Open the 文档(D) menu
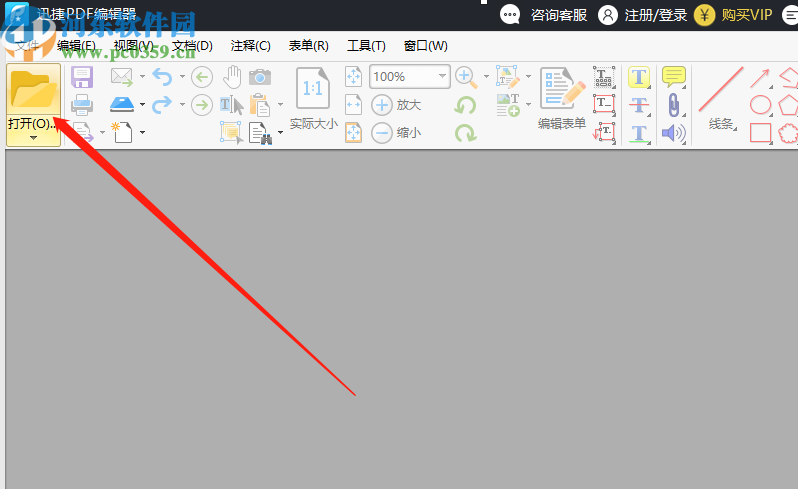Image resolution: width=798 pixels, height=489 pixels. pyautogui.click(x=192, y=46)
